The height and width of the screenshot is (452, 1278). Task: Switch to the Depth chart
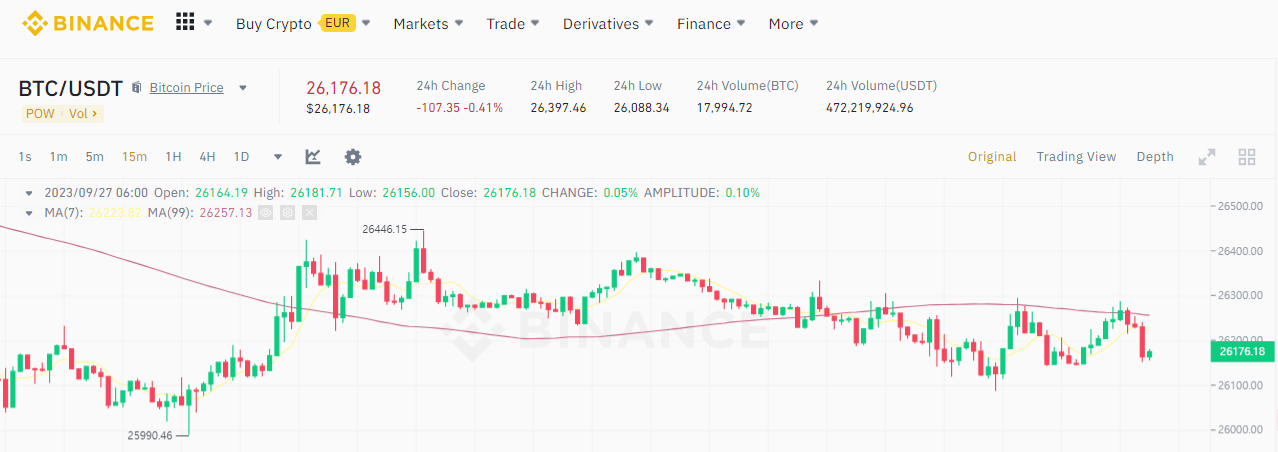pos(1155,157)
